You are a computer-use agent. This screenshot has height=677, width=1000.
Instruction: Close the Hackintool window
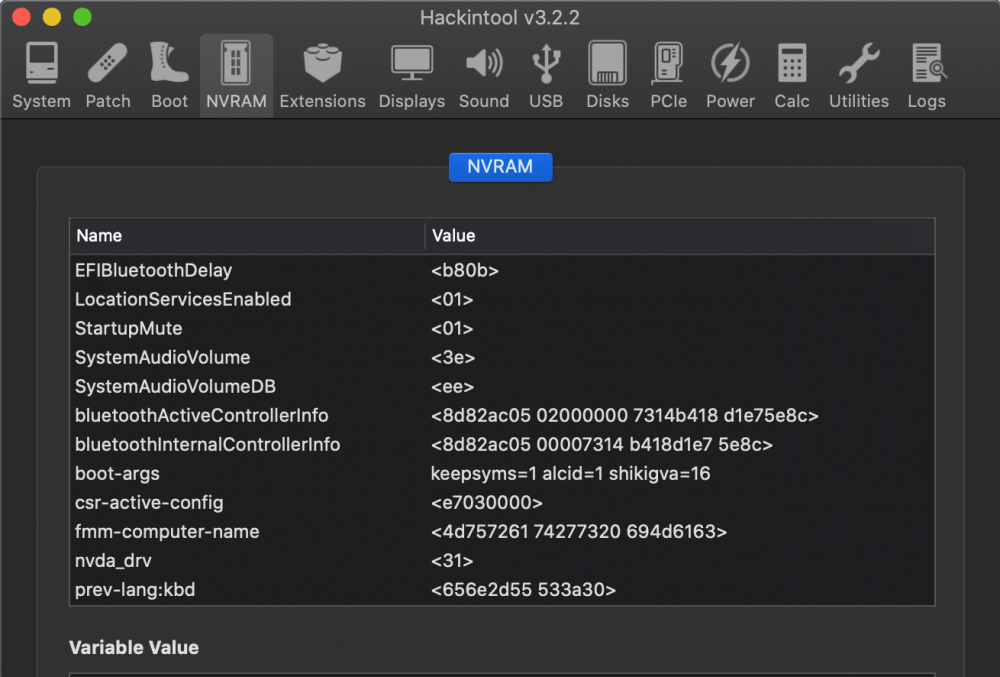[21, 17]
